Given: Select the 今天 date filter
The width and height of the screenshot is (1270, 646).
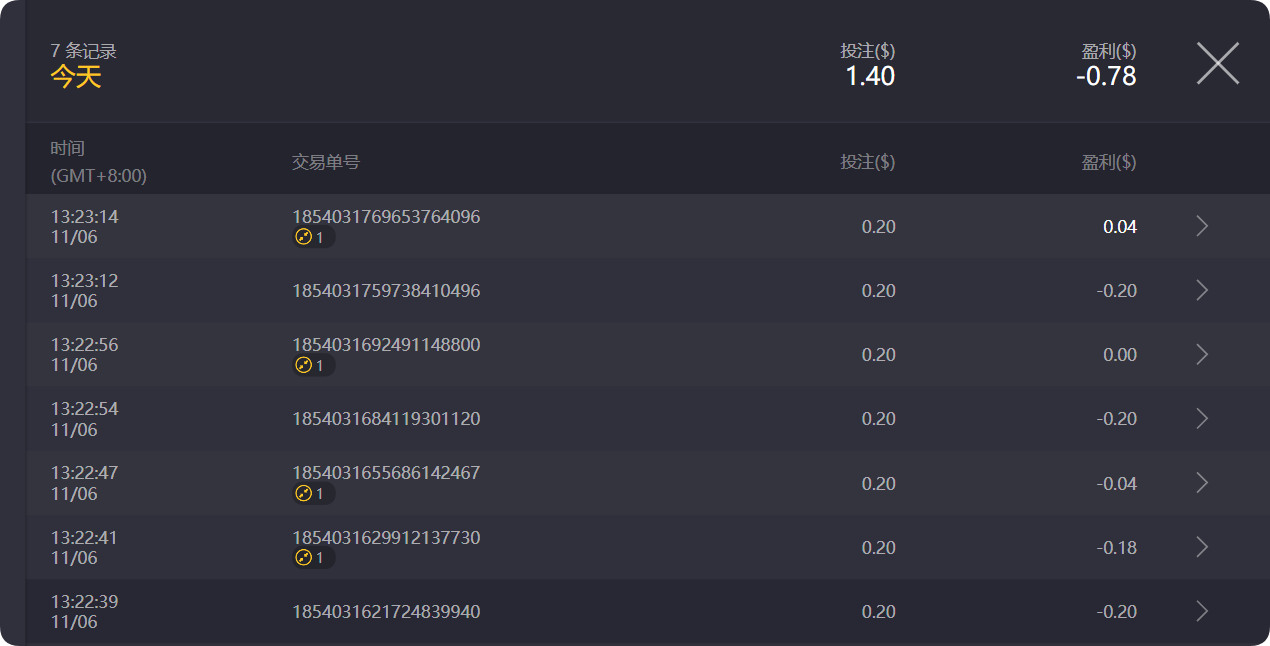Looking at the screenshot, I should (76, 77).
